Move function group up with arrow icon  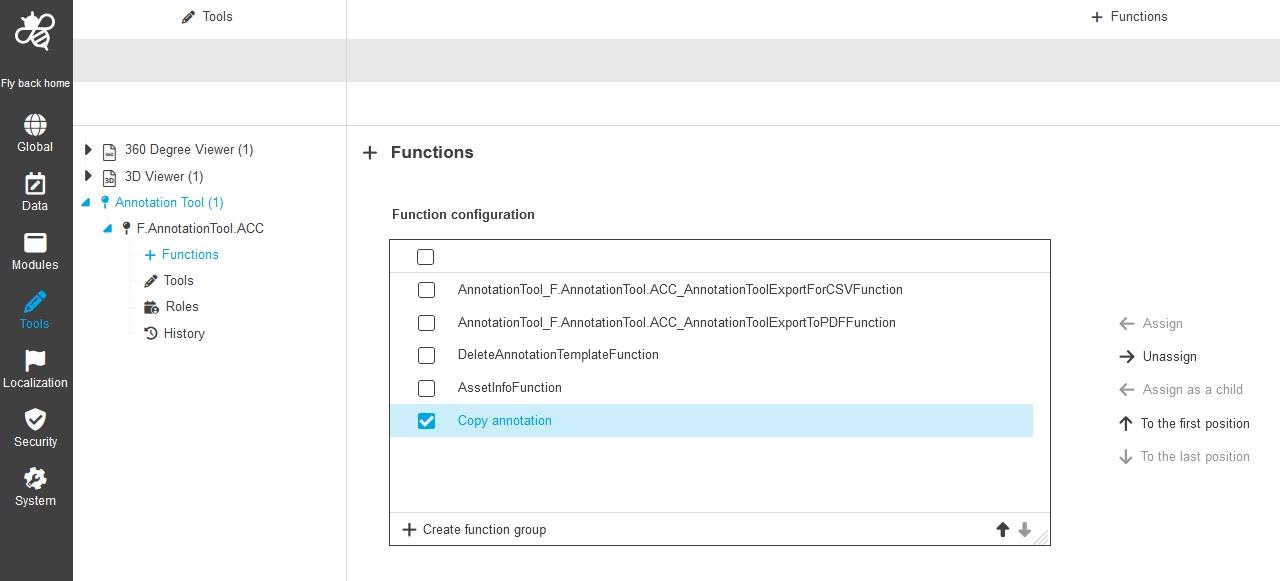(1003, 530)
